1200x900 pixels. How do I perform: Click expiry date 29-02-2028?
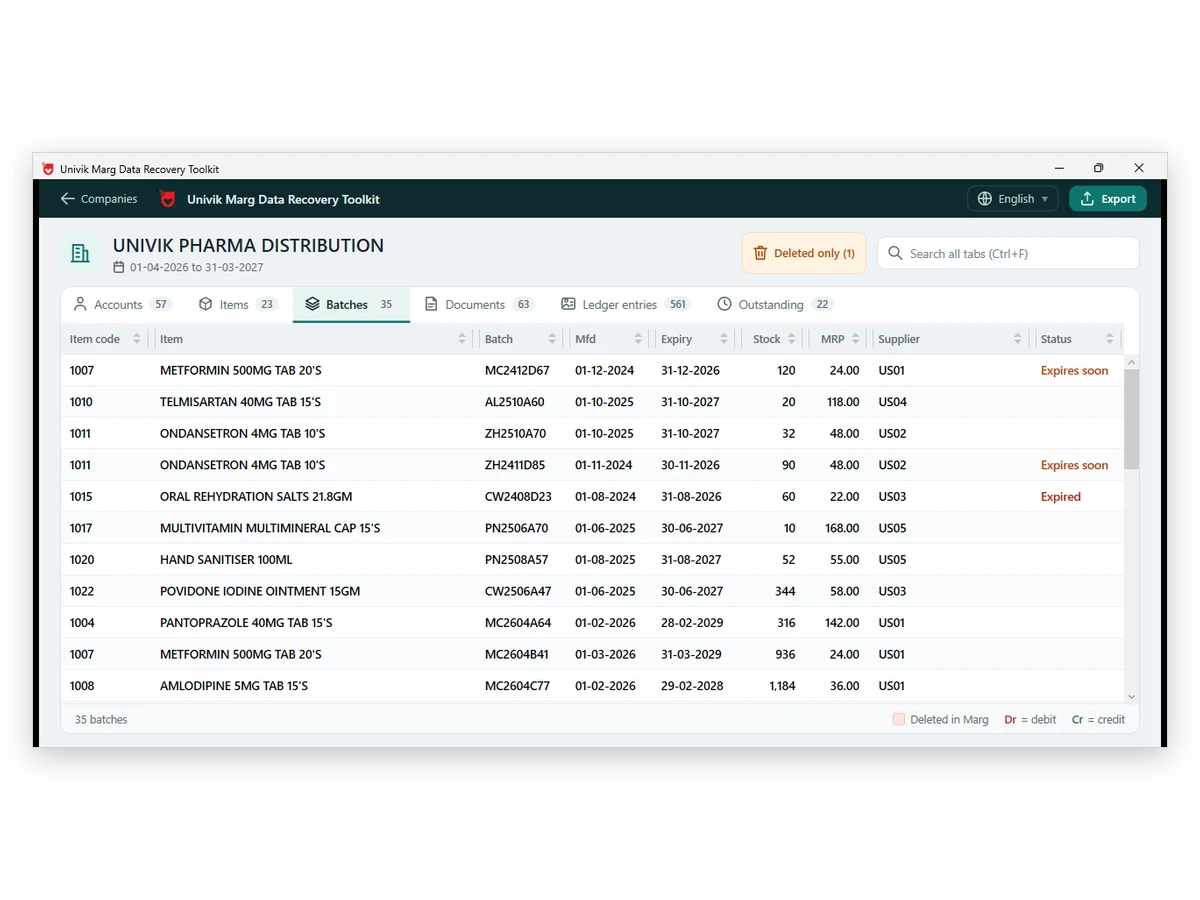click(692, 686)
